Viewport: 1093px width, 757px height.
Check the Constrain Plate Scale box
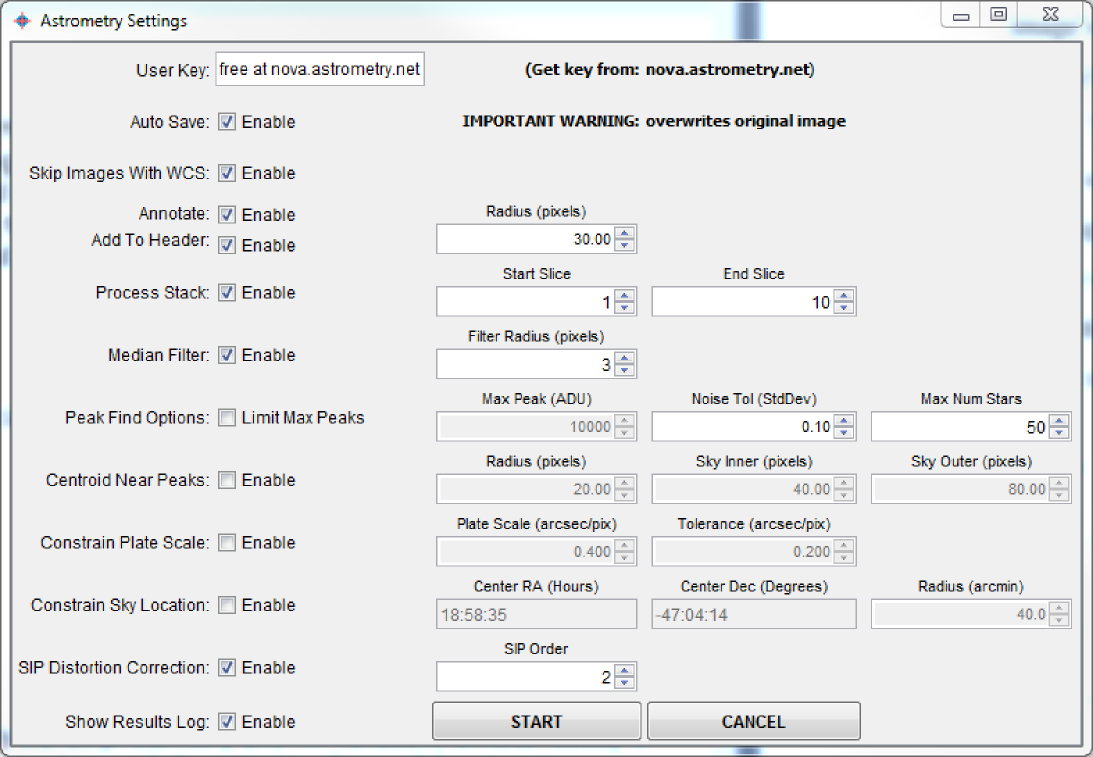227,543
